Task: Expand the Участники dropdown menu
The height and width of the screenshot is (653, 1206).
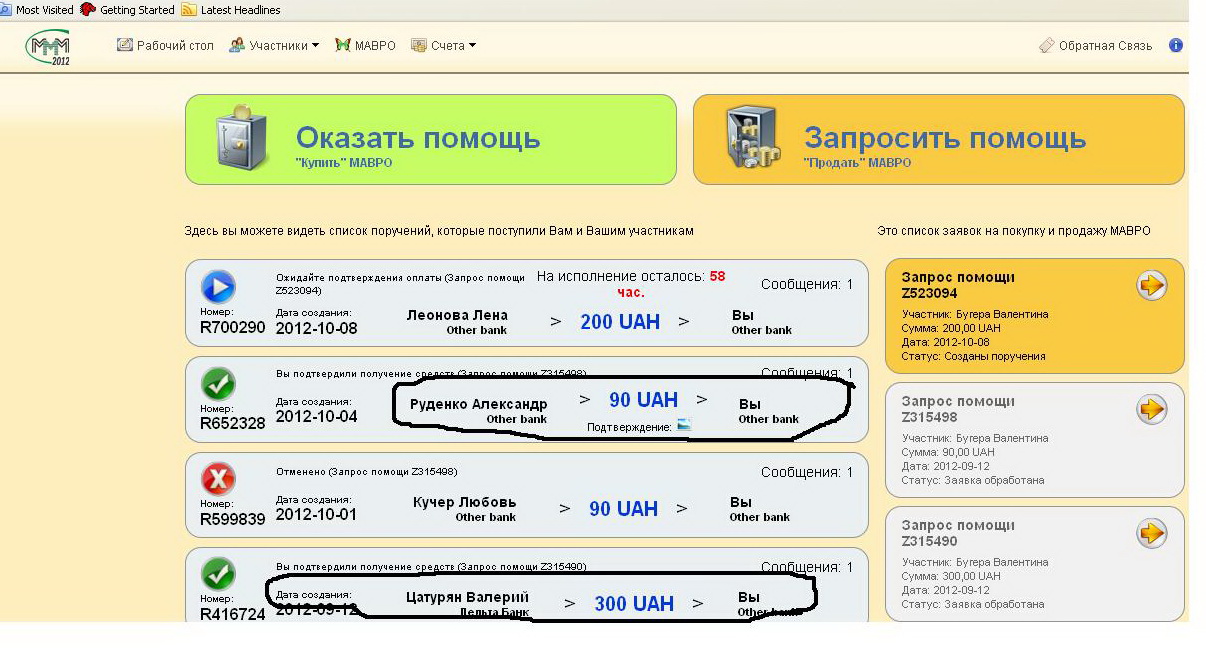Action: (x=274, y=45)
